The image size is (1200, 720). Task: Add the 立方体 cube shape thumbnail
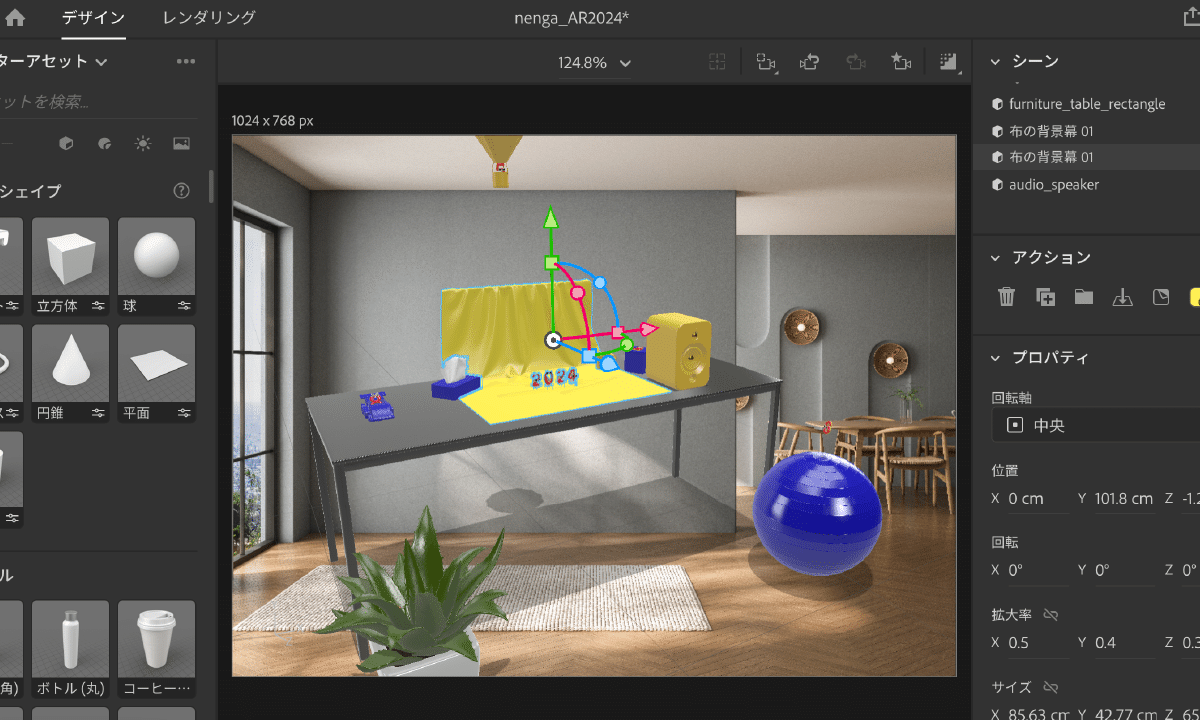[70, 256]
